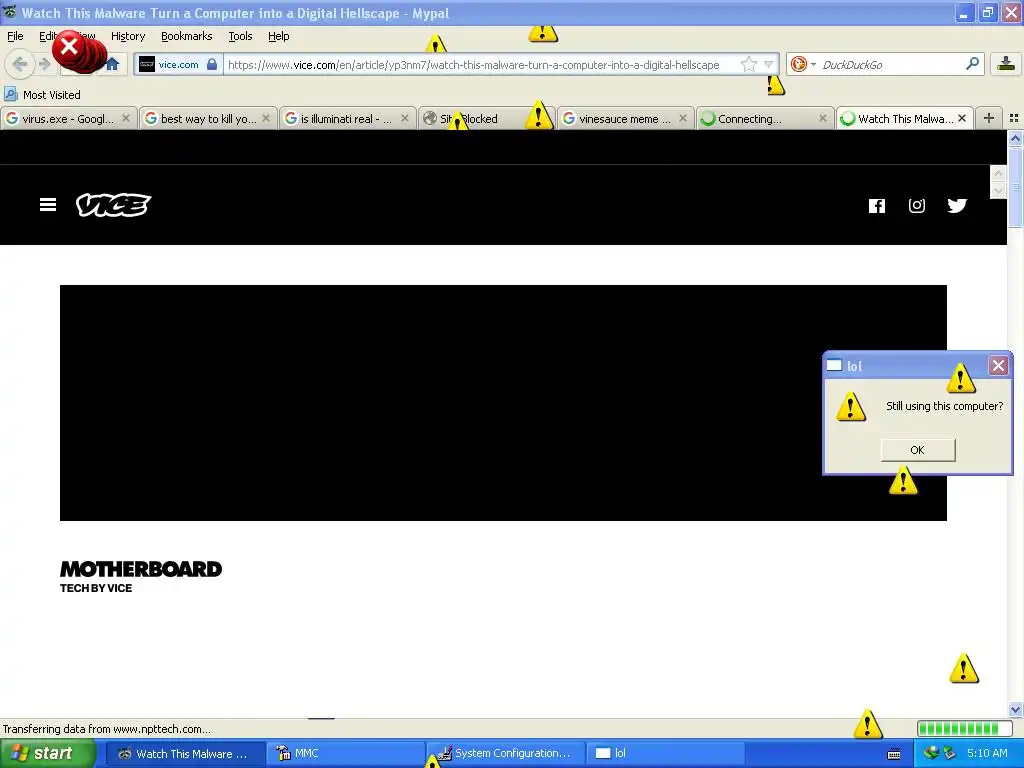The width and height of the screenshot is (1024, 768).
Task: Open VICE Twitter page icon
Action: point(957,206)
